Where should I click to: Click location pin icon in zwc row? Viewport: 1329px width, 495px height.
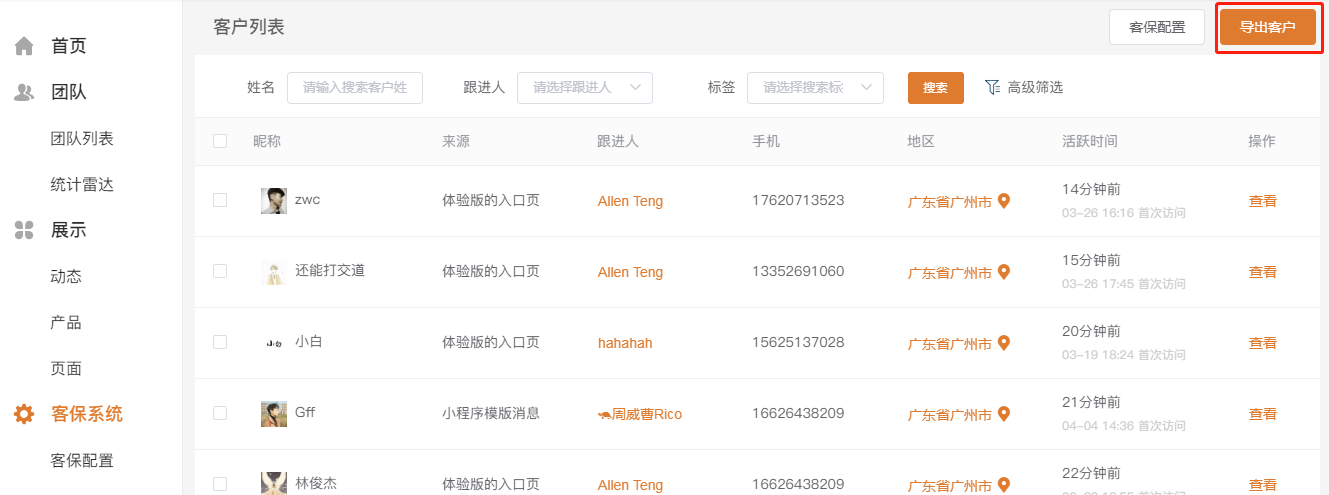(x=1004, y=201)
